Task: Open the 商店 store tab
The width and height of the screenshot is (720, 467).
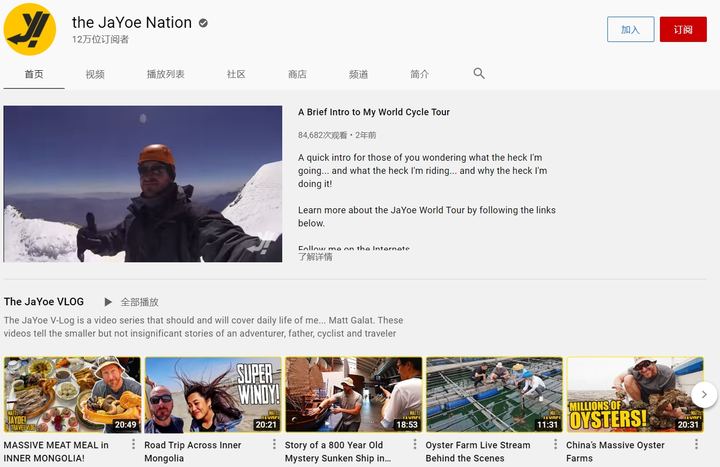Action: coord(297,74)
